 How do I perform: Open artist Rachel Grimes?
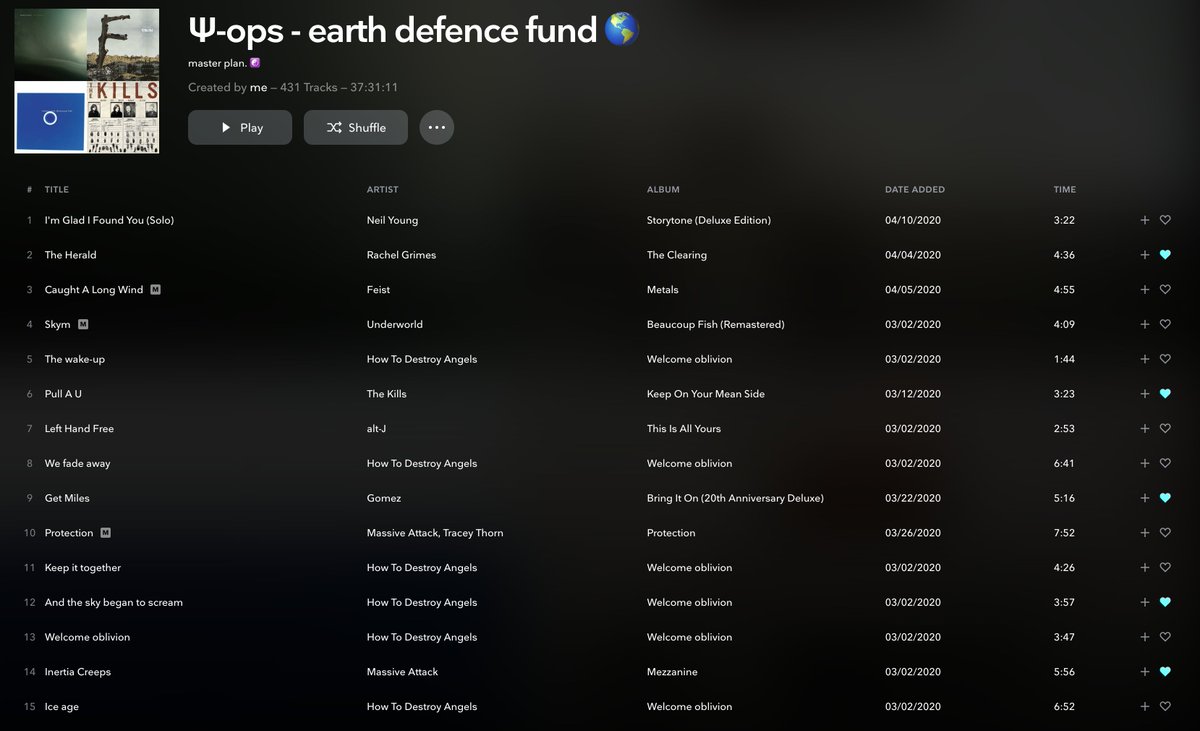pyautogui.click(x=401, y=255)
